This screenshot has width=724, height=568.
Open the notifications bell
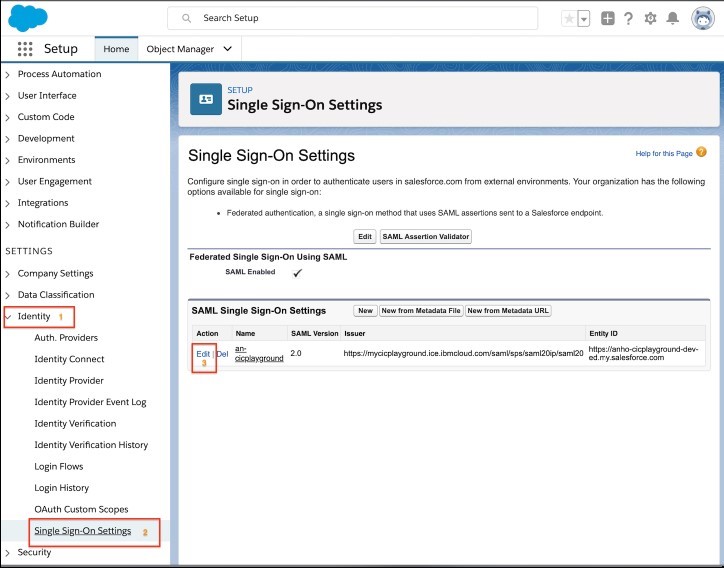[673, 18]
